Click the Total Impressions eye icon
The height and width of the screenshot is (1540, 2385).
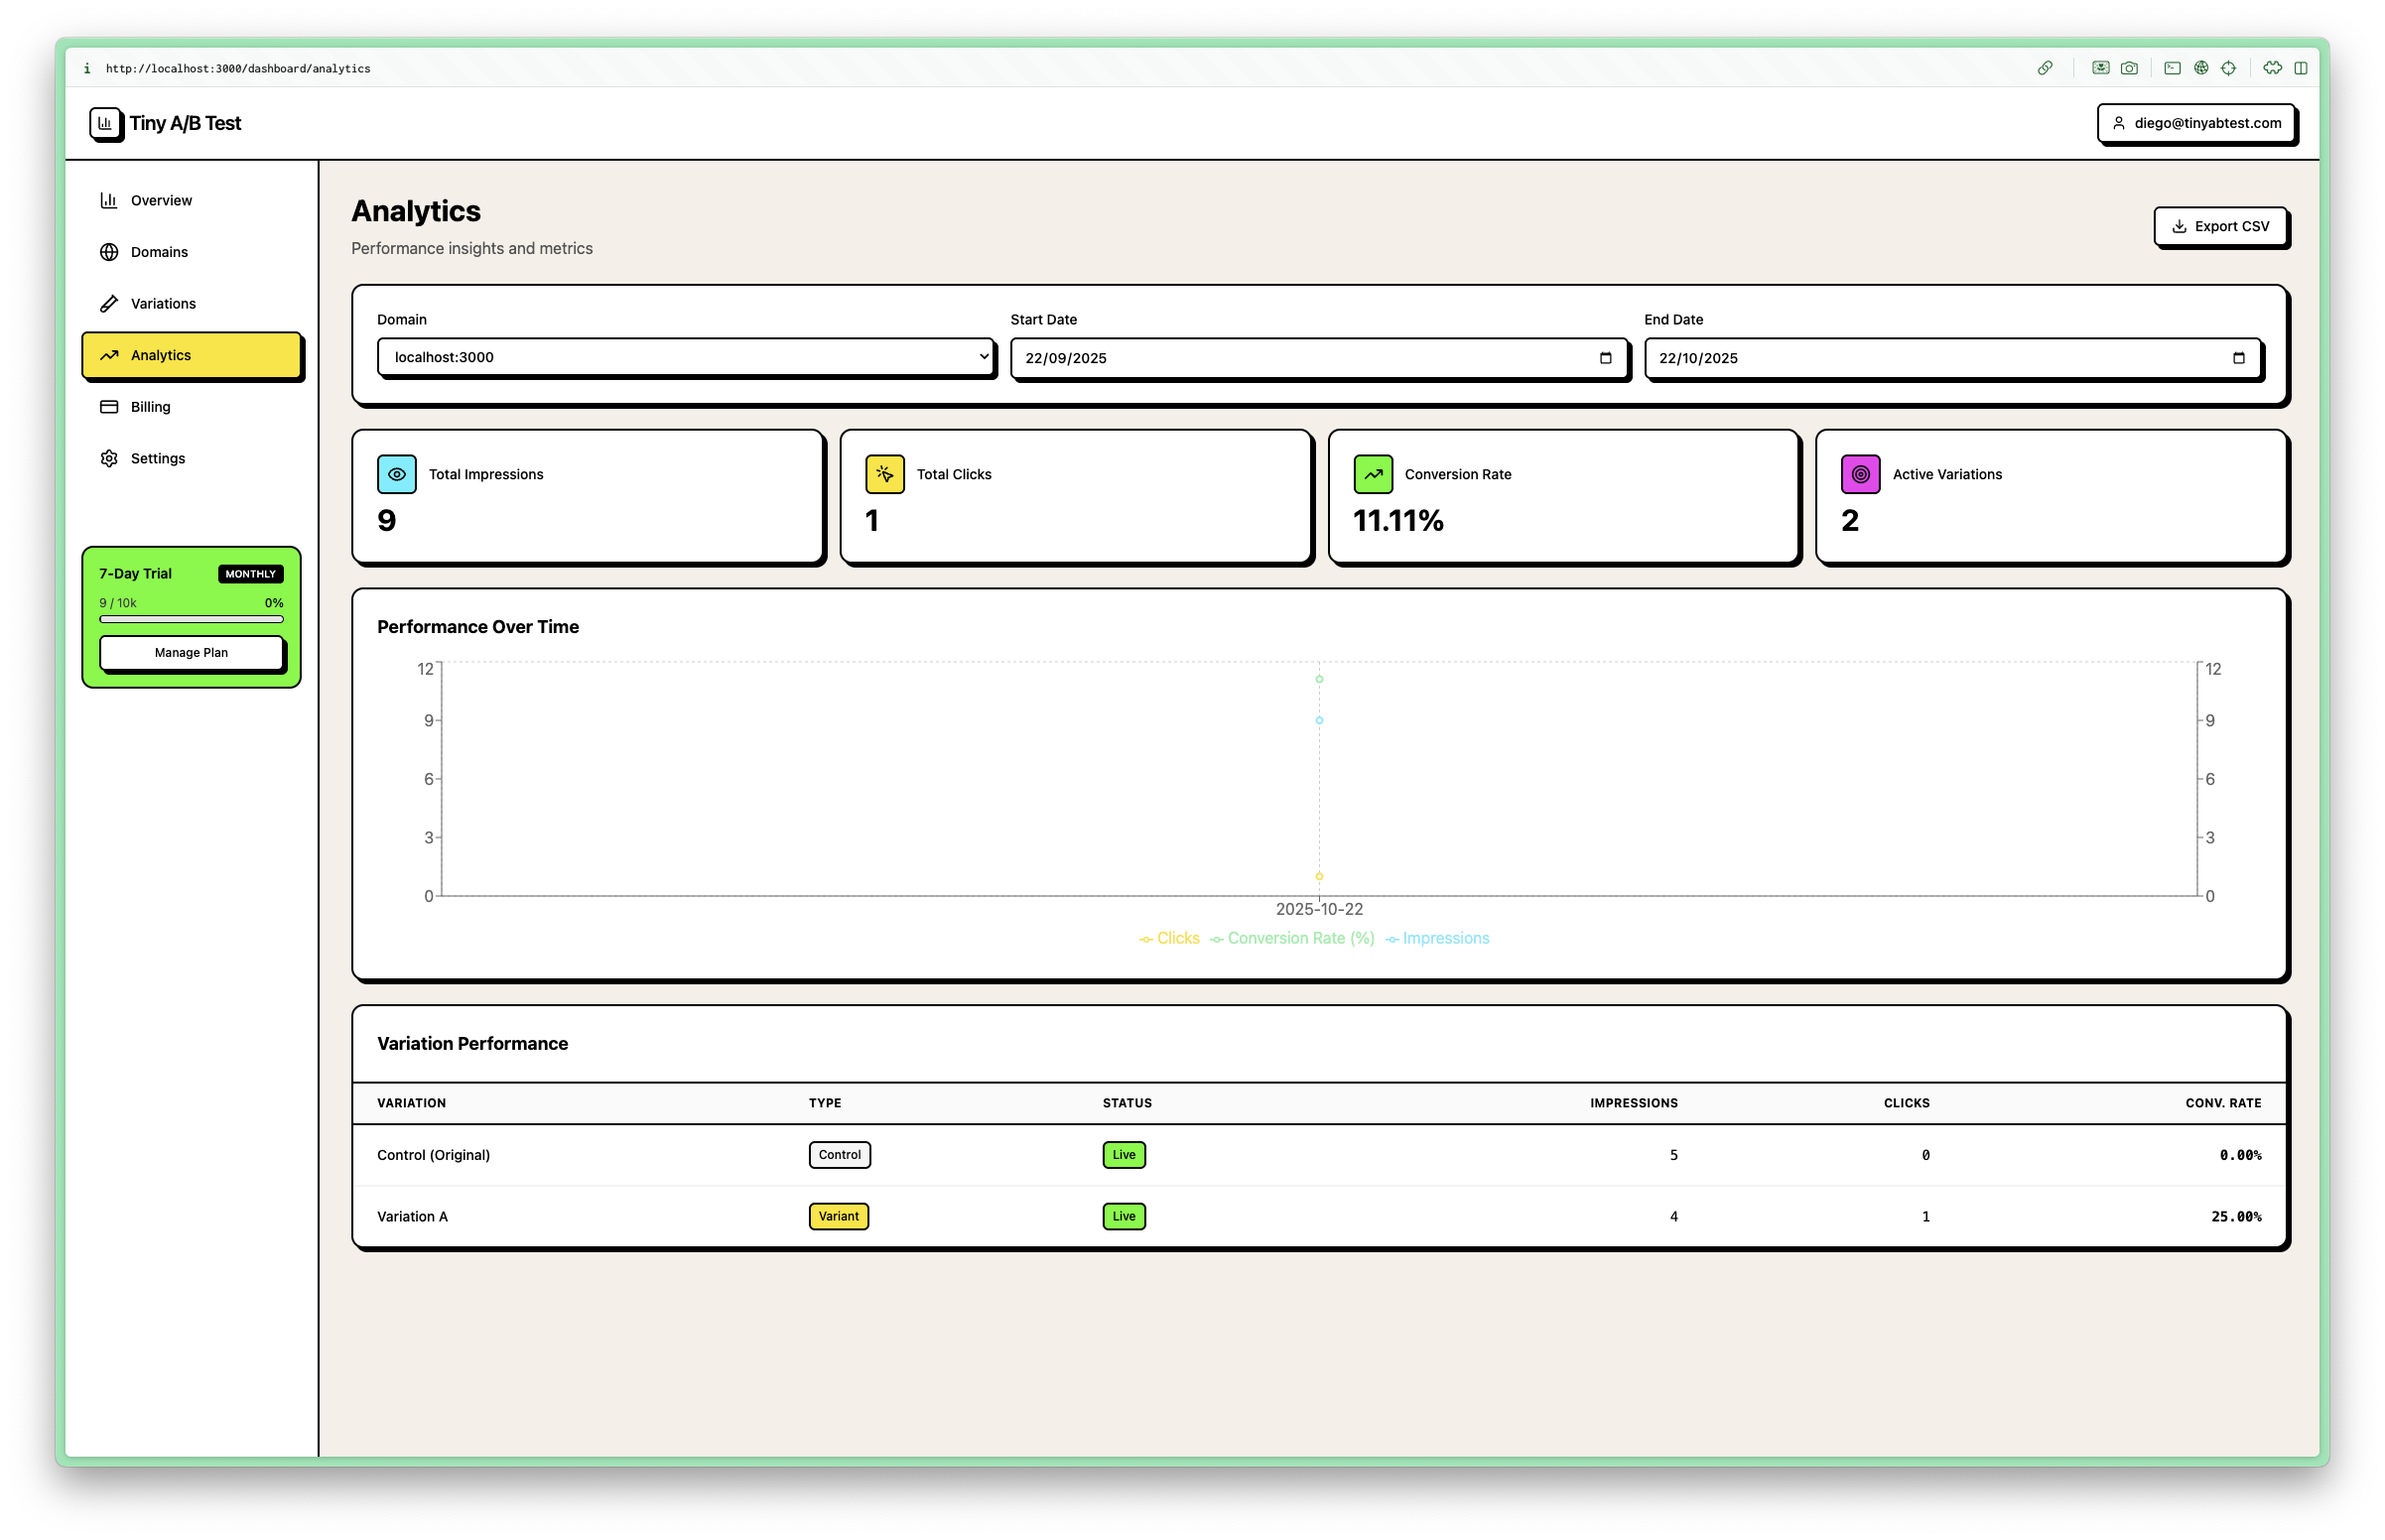(397, 474)
